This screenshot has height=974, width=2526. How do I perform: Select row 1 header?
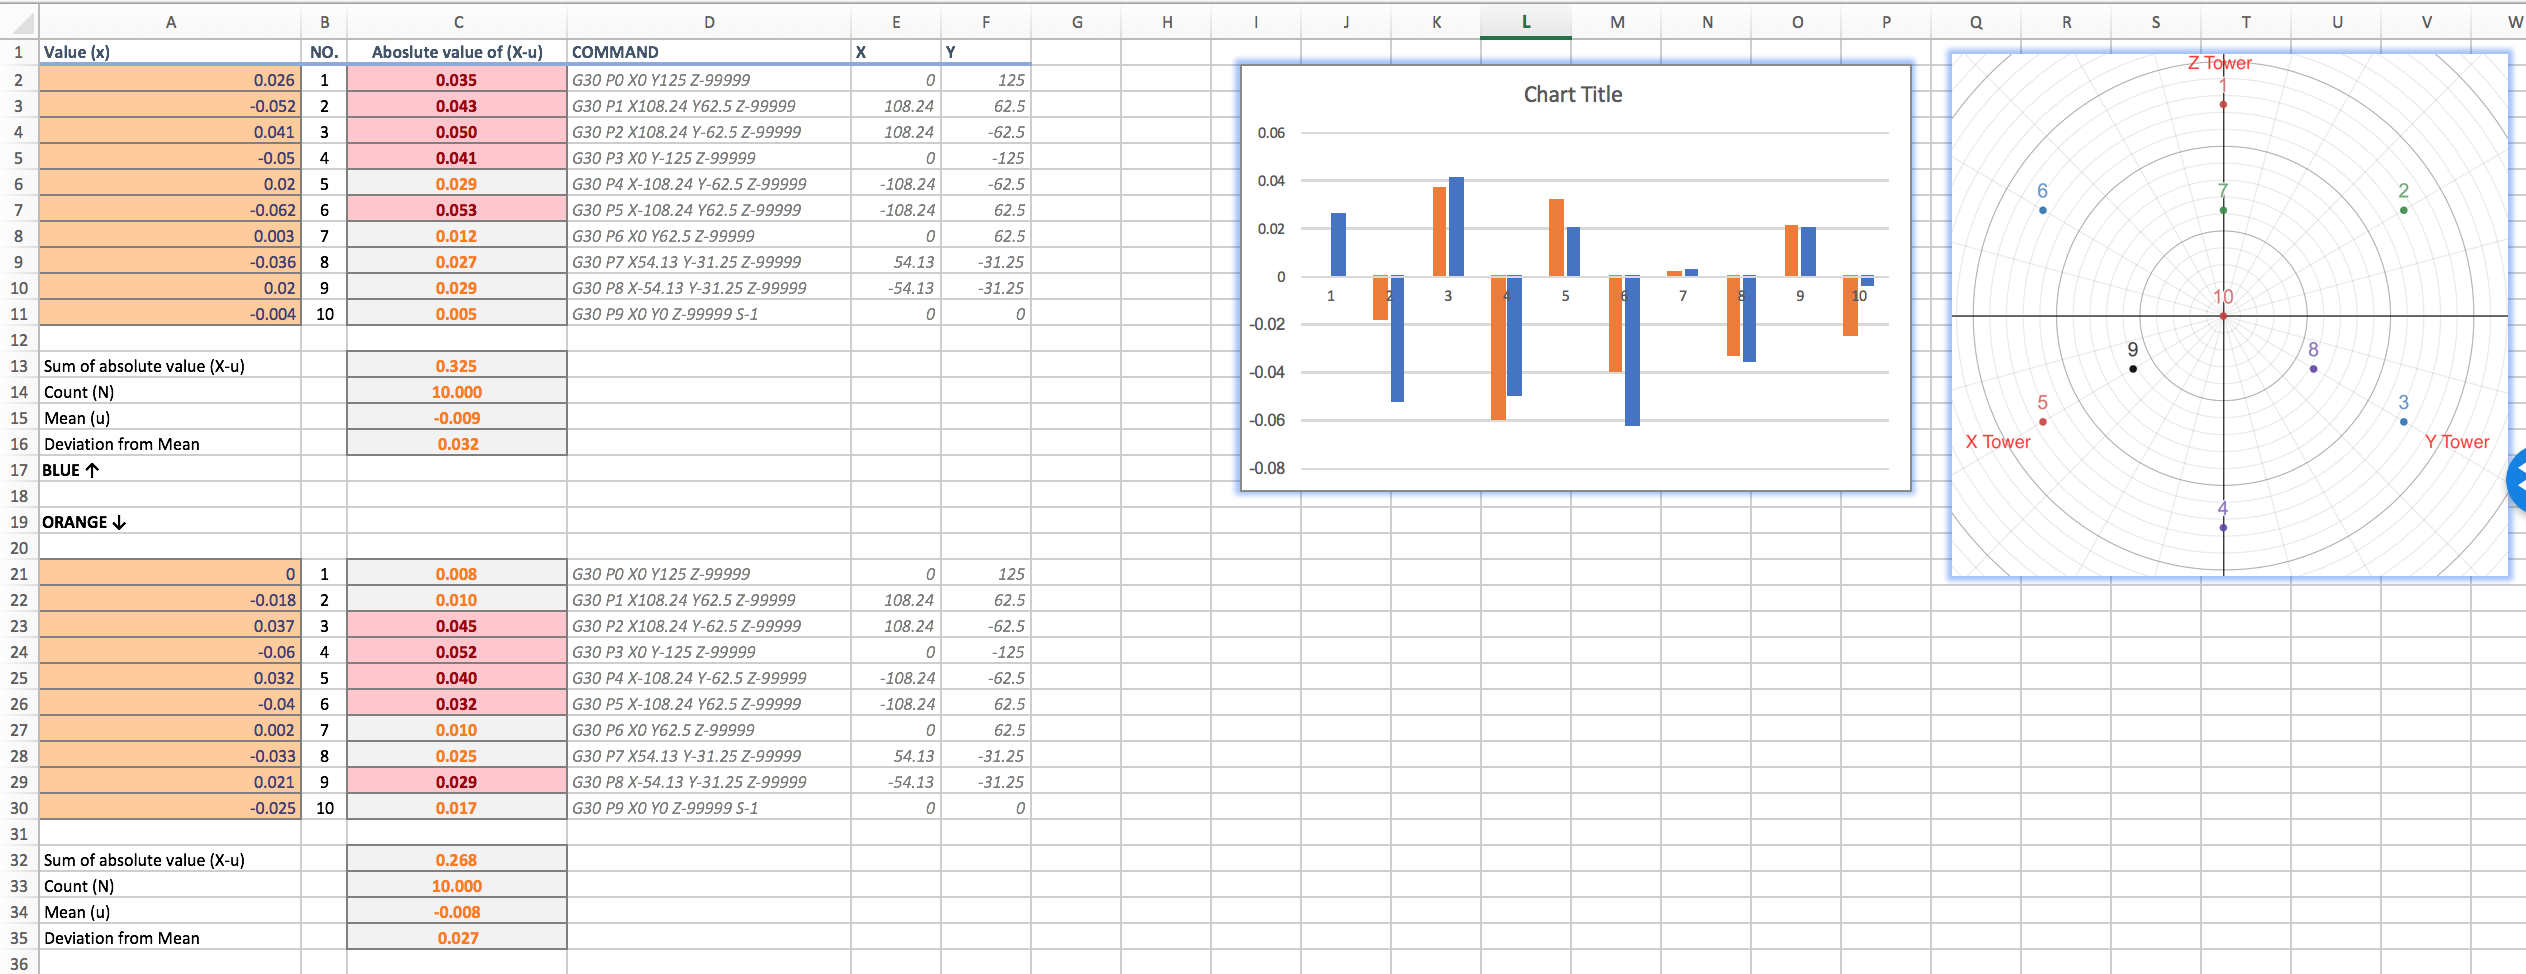pyautogui.click(x=19, y=52)
